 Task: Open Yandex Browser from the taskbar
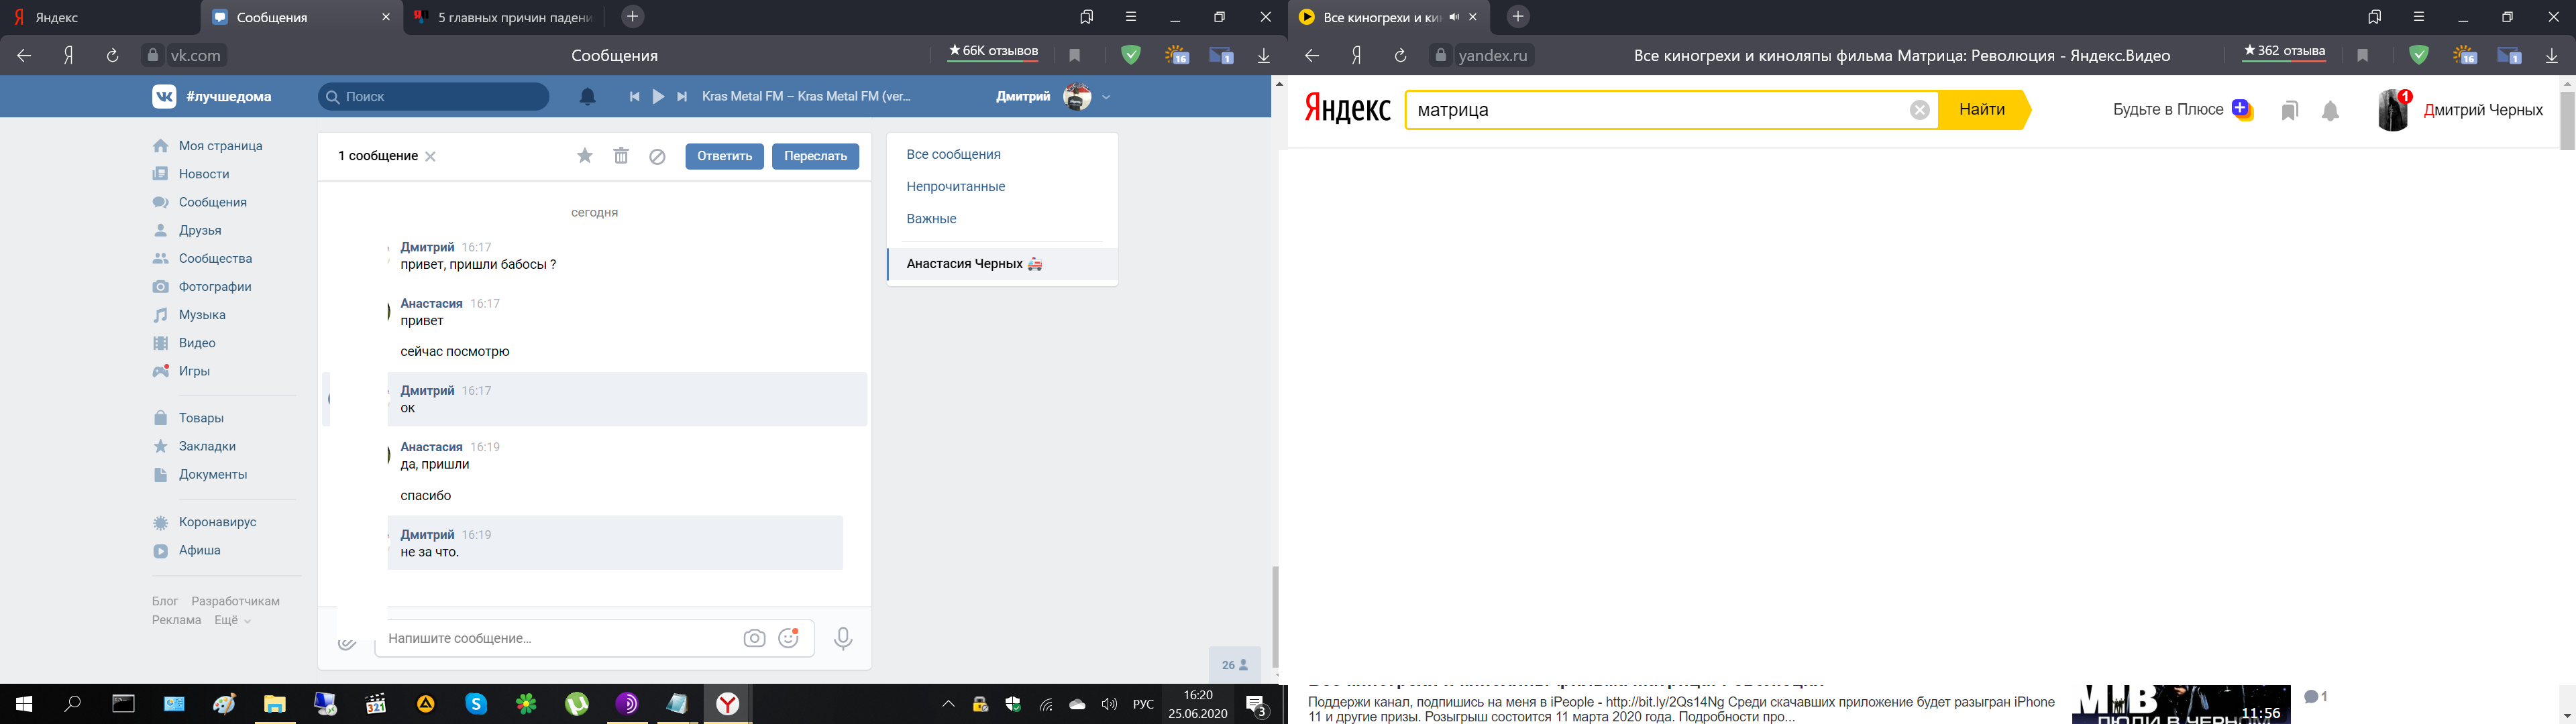coord(728,704)
